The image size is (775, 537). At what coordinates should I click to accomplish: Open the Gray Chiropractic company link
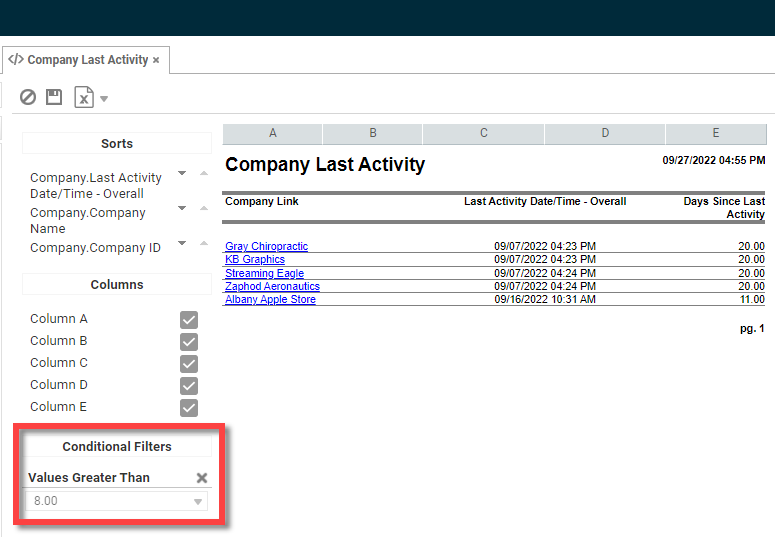266,246
